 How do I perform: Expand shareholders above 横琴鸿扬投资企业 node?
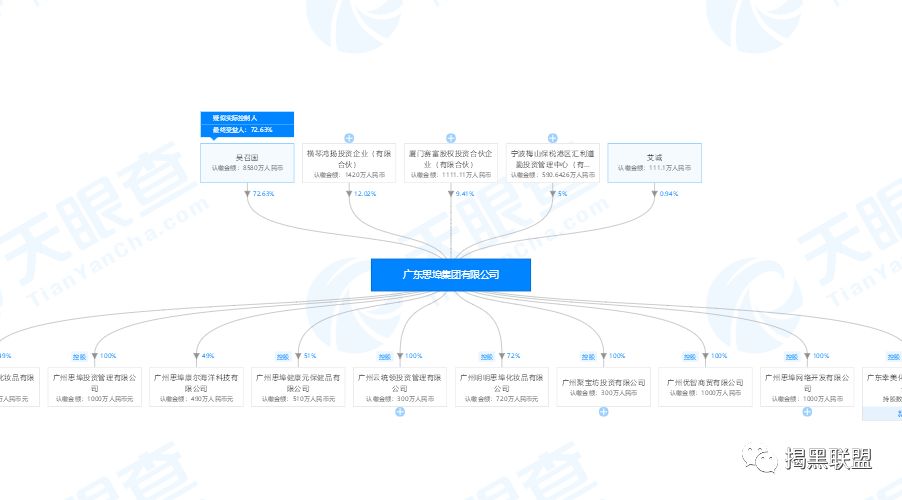point(349,138)
